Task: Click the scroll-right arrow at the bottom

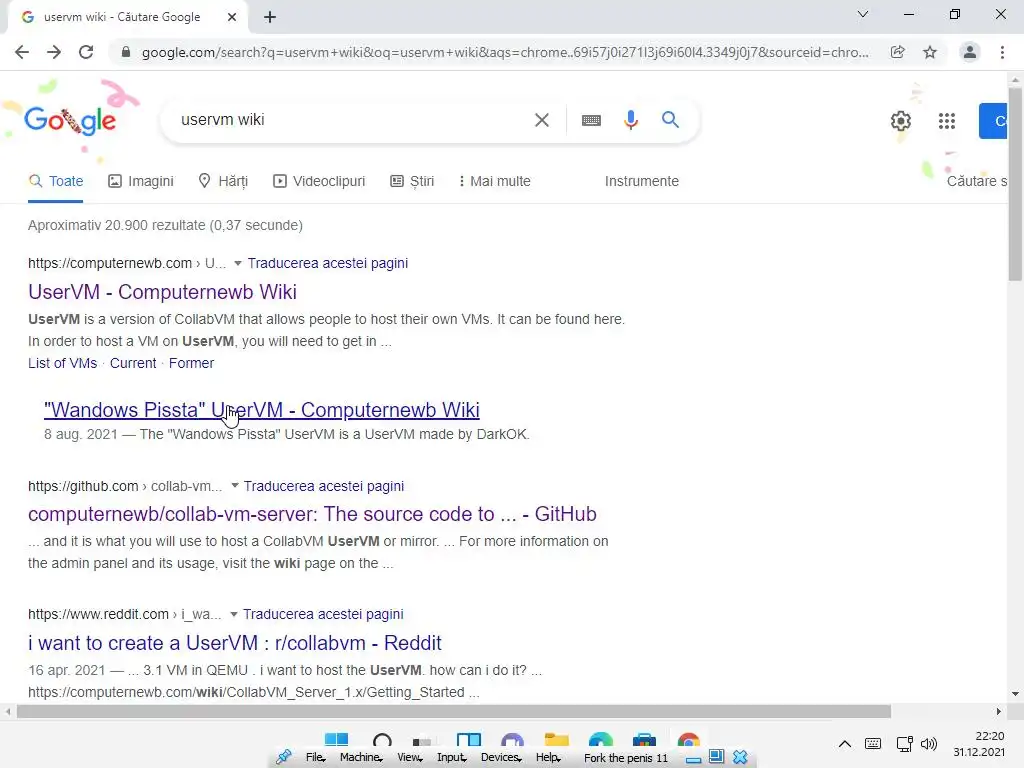Action: coord(999,711)
